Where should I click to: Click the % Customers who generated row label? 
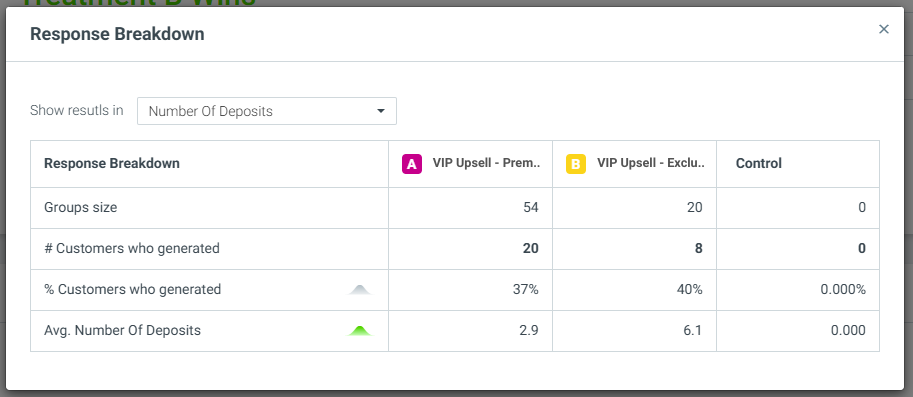tap(132, 289)
